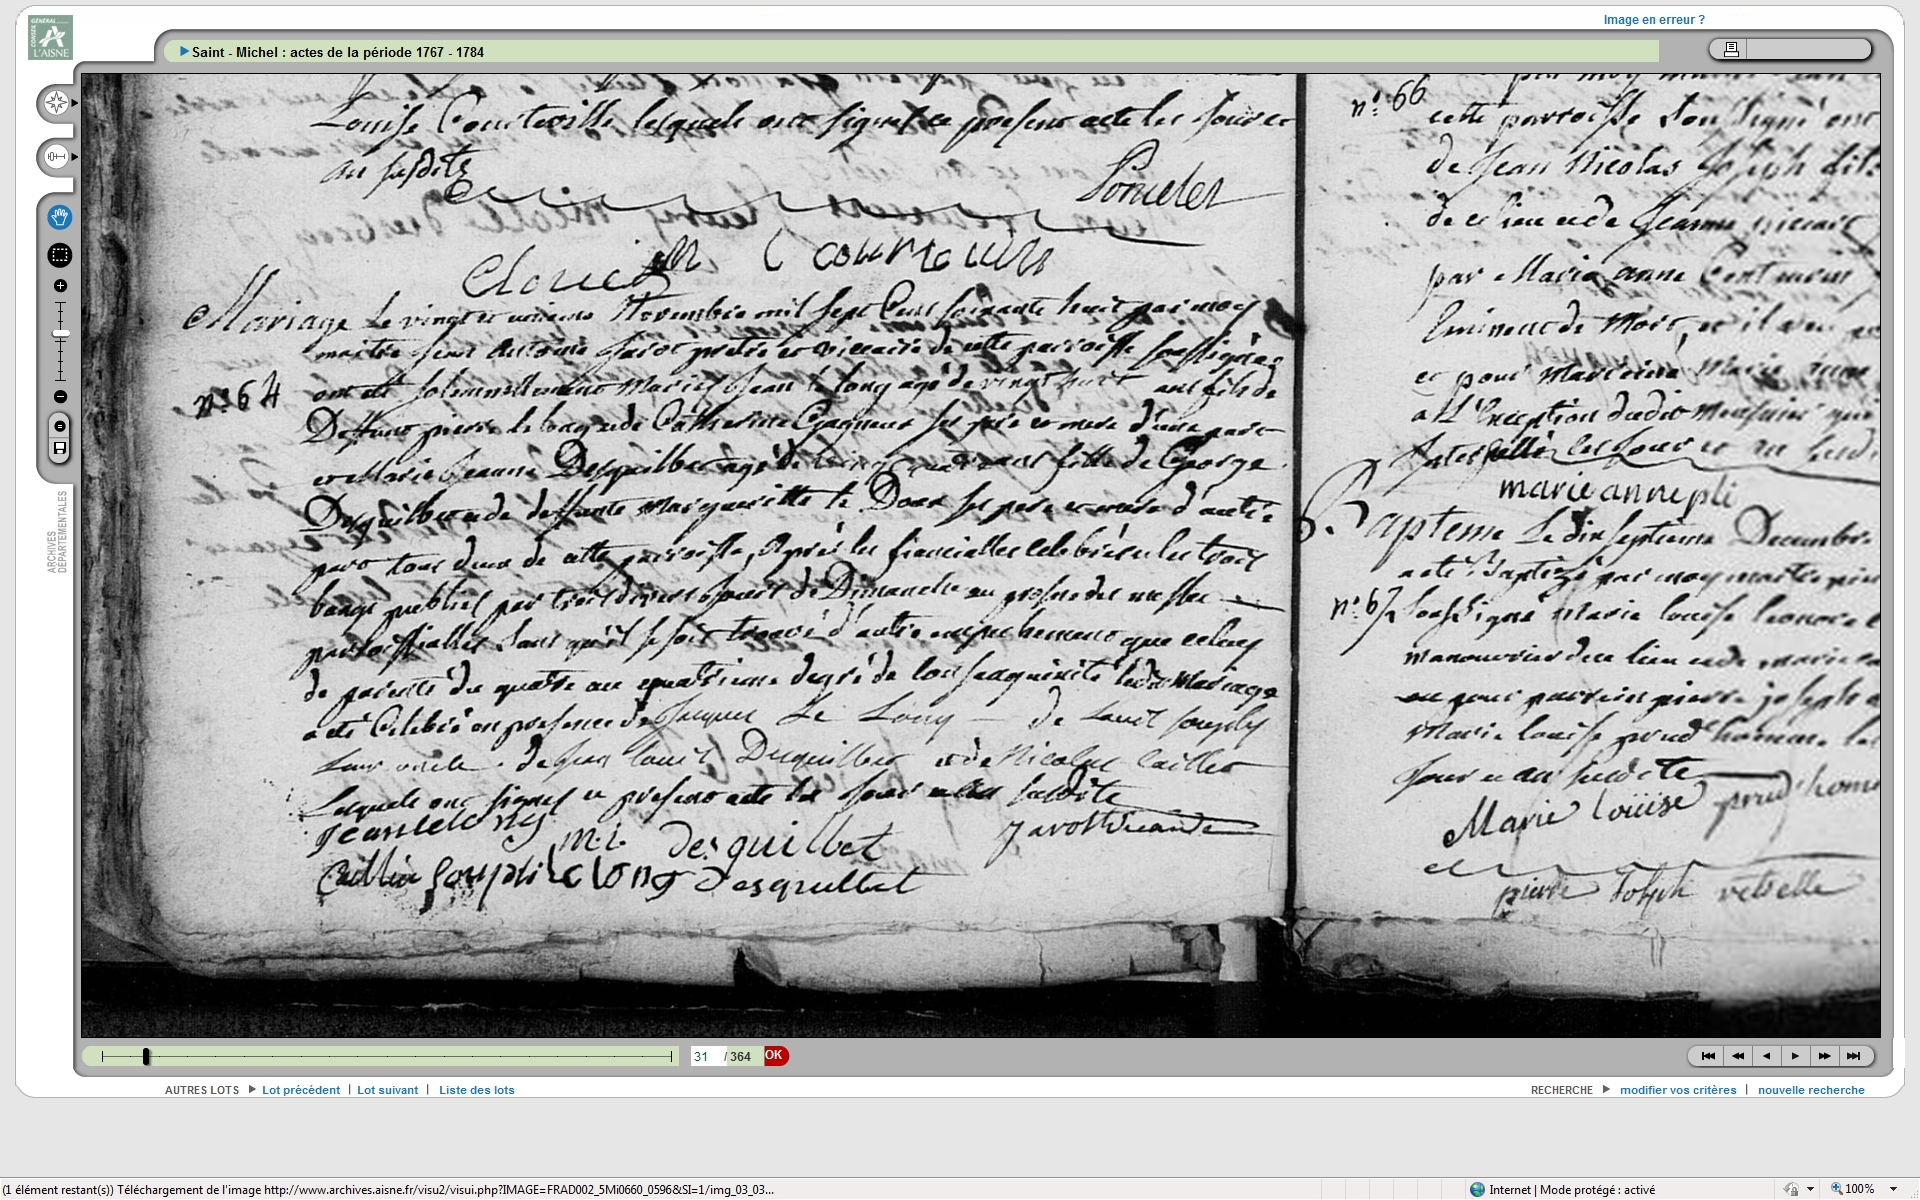
Task: Open the compass navigation panel
Action: [x=56, y=103]
